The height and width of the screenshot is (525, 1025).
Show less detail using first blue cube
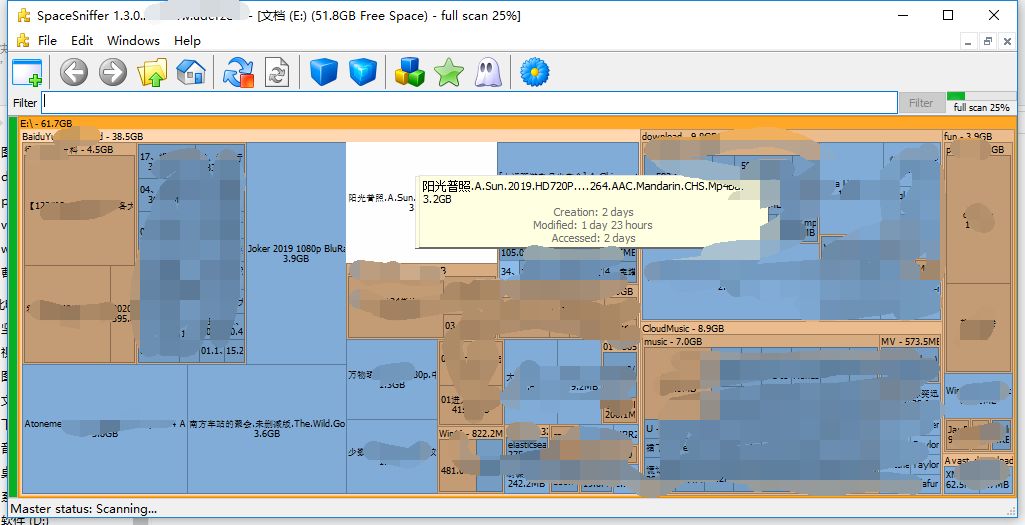click(x=324, y=72)
